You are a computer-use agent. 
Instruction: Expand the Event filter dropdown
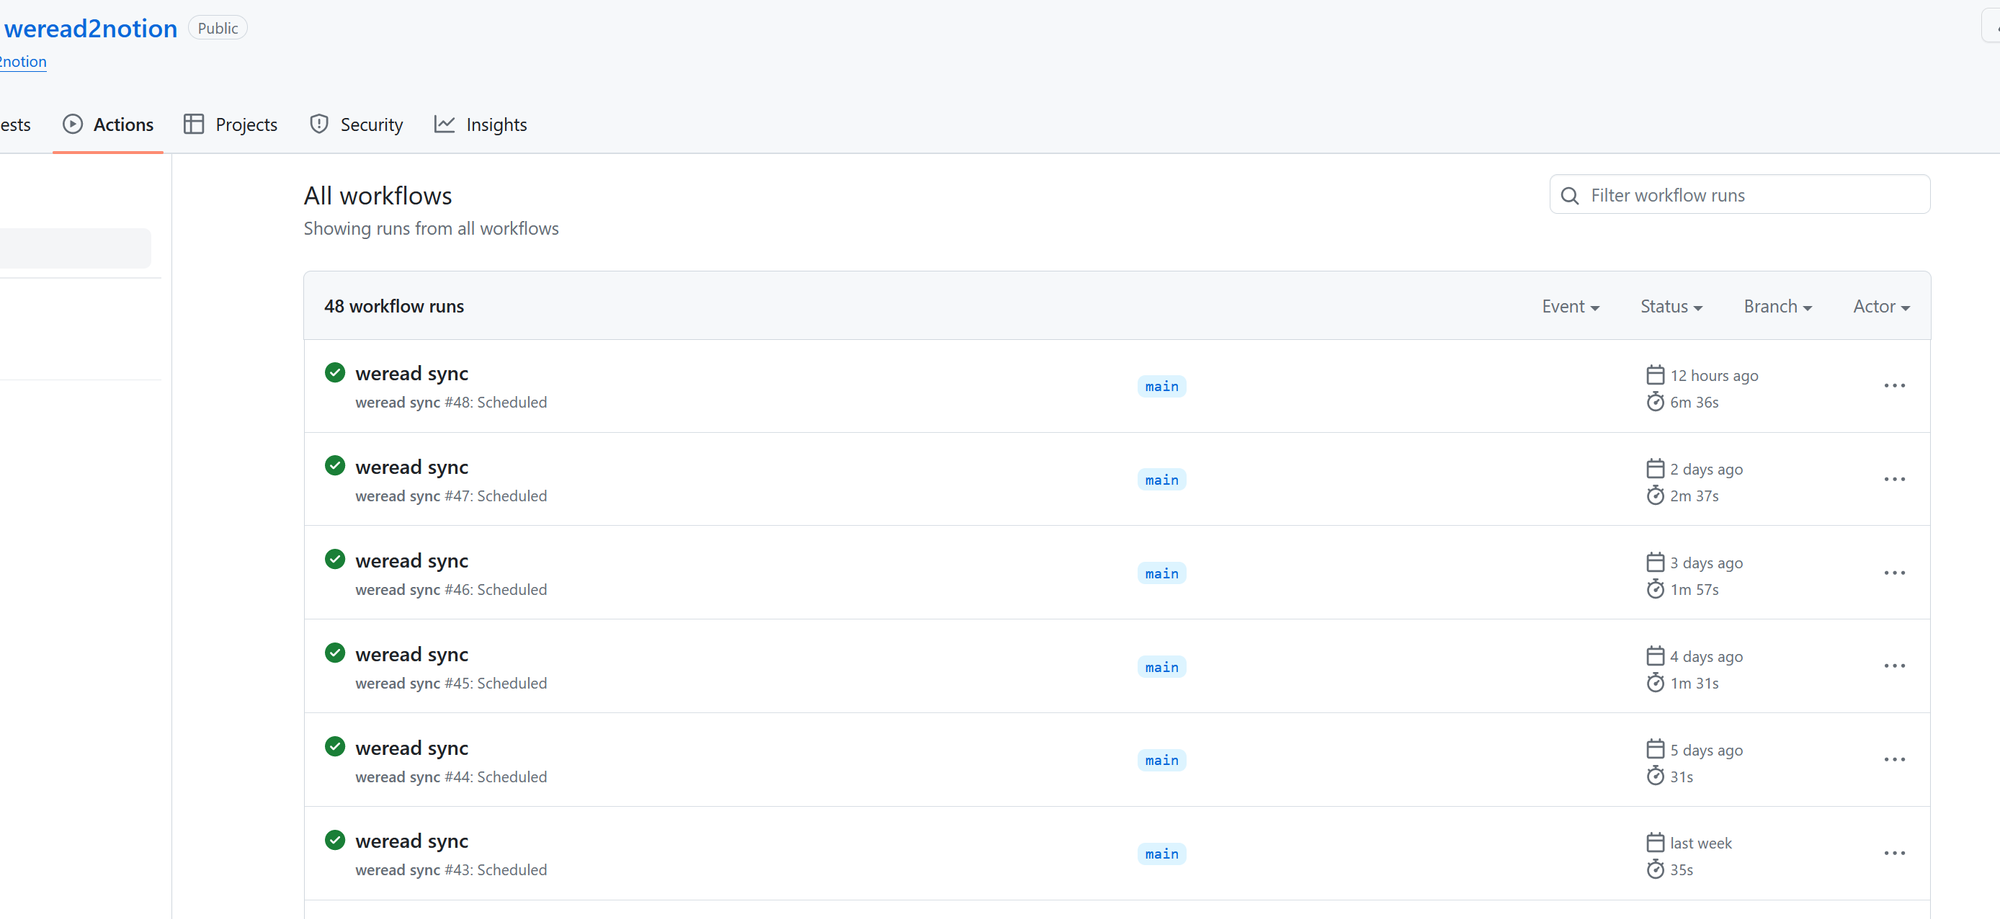click(1570, 307)
